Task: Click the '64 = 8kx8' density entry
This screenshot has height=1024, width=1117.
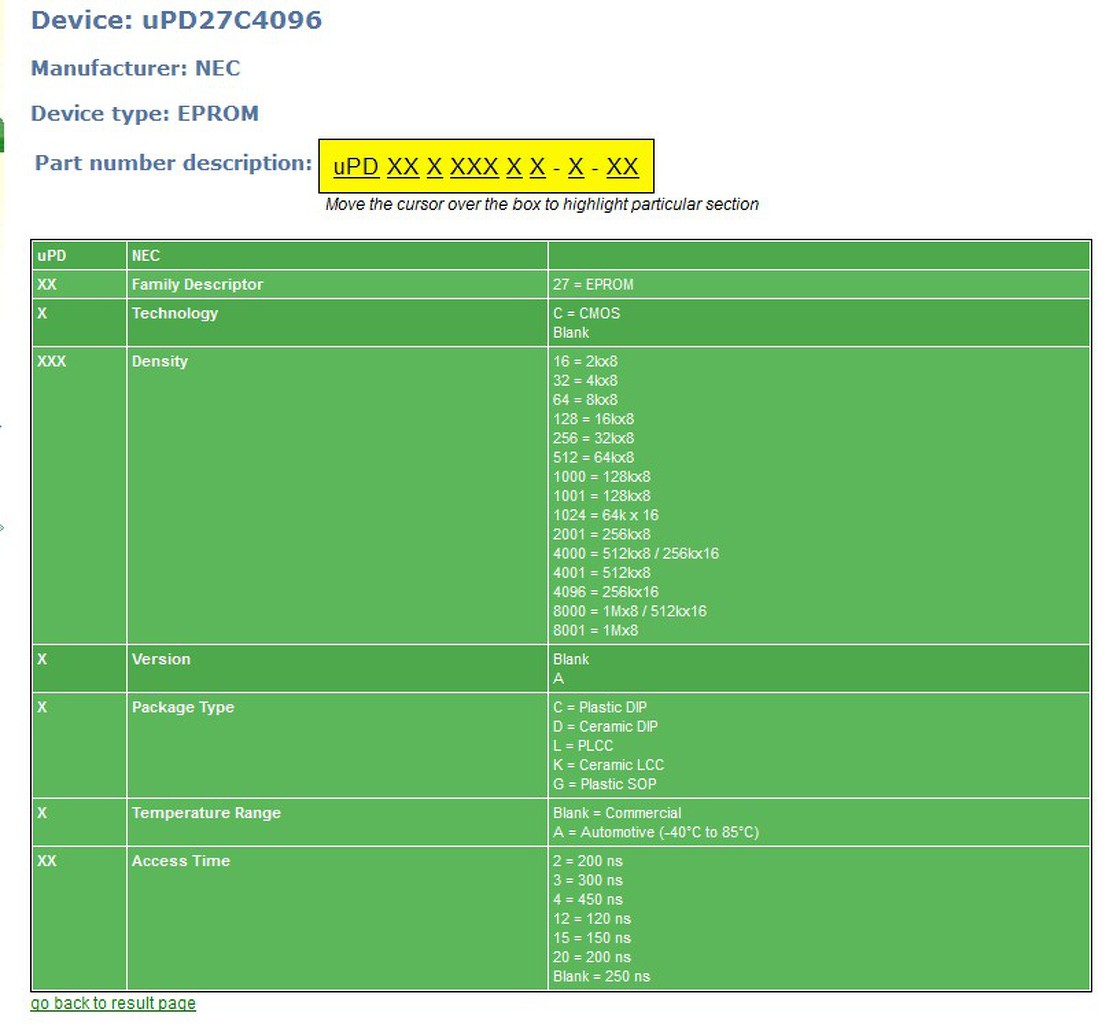Action: 585,400
